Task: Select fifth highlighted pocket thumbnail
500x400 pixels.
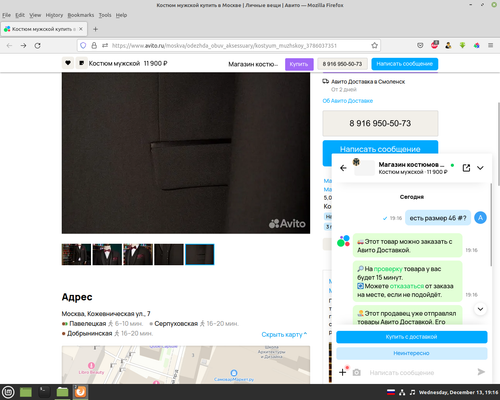Action: click(200, 254)
